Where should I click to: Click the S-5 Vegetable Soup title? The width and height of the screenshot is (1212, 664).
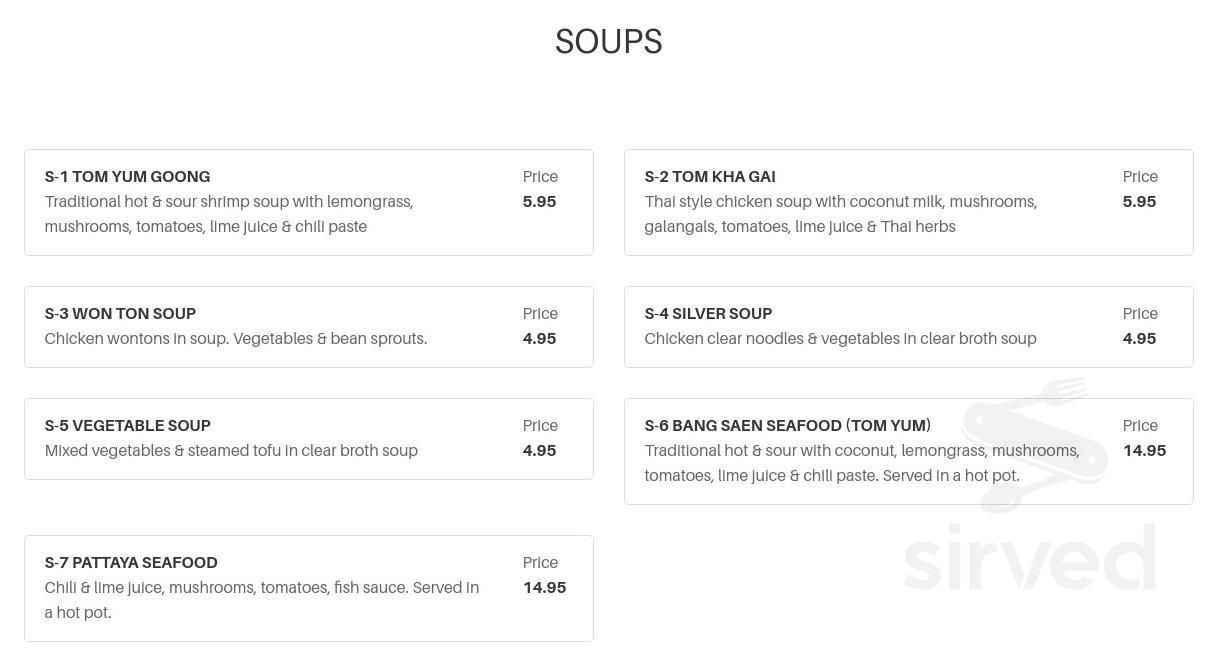pos(128,426)
